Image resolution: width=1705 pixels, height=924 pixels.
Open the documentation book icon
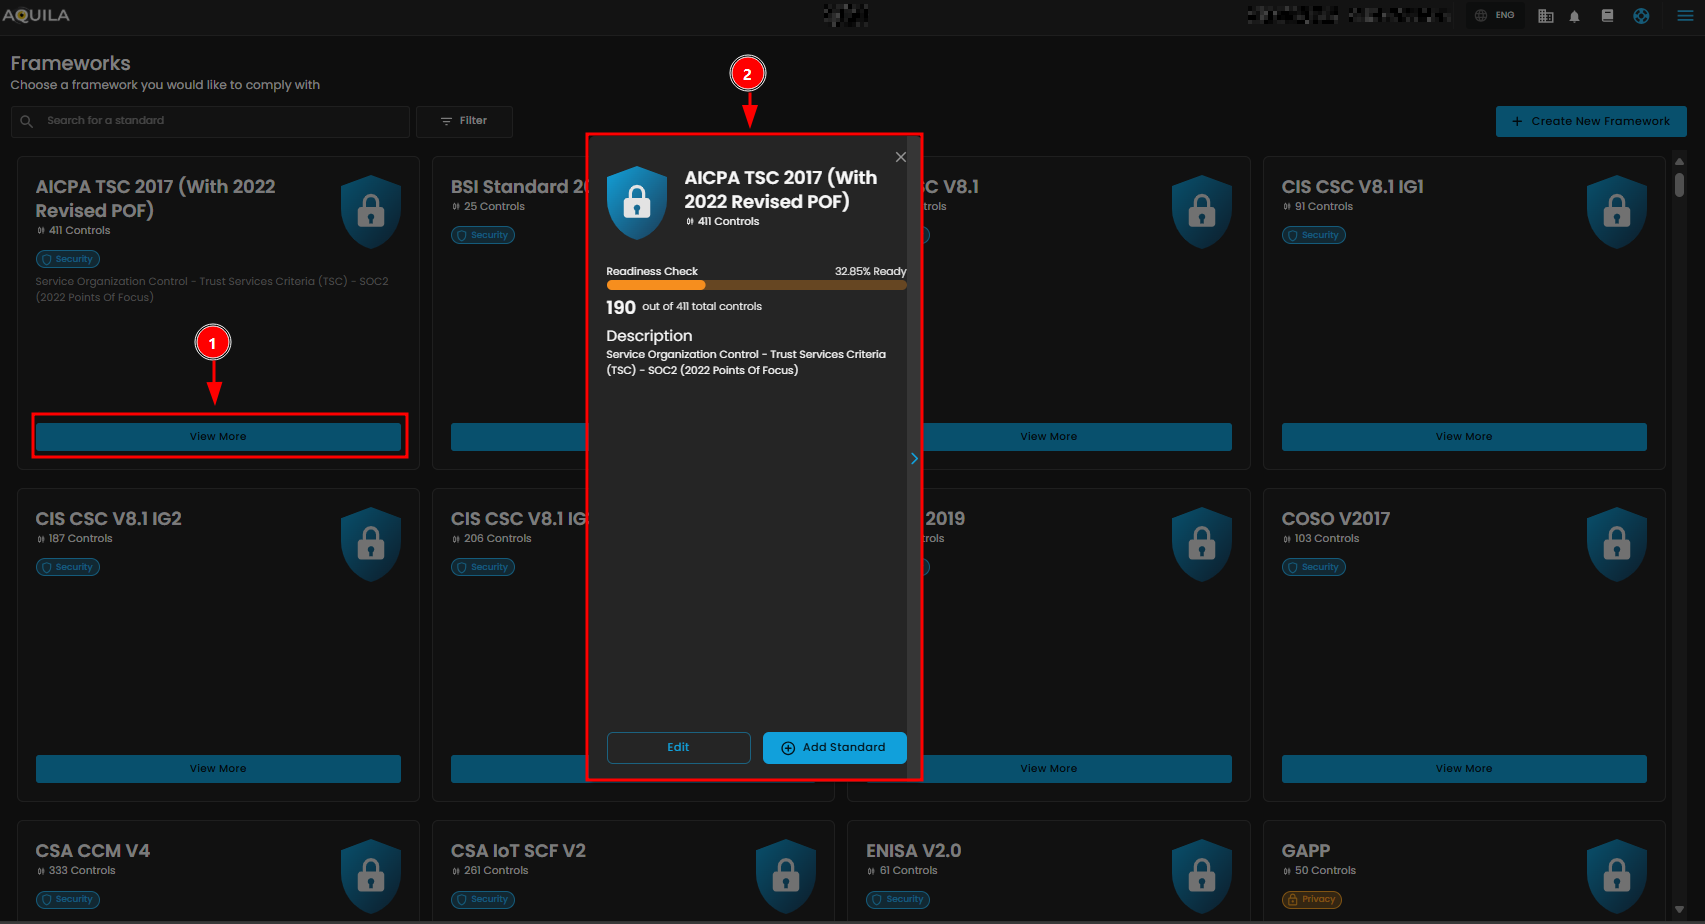pyautogui.click(x=1607, y=16)
